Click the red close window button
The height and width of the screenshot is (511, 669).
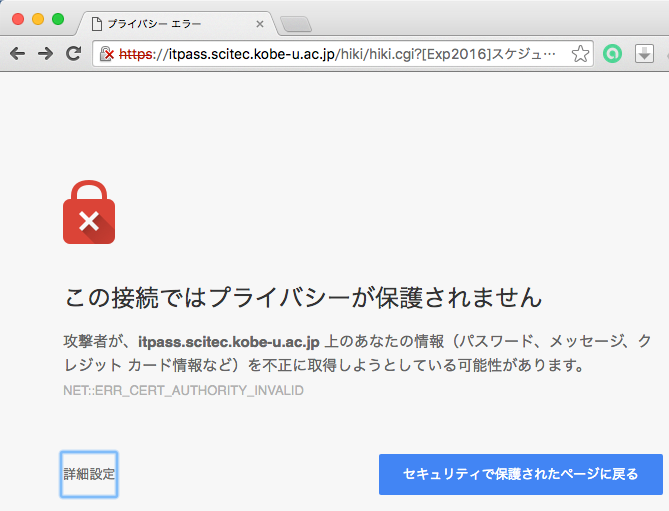point(18,19)
